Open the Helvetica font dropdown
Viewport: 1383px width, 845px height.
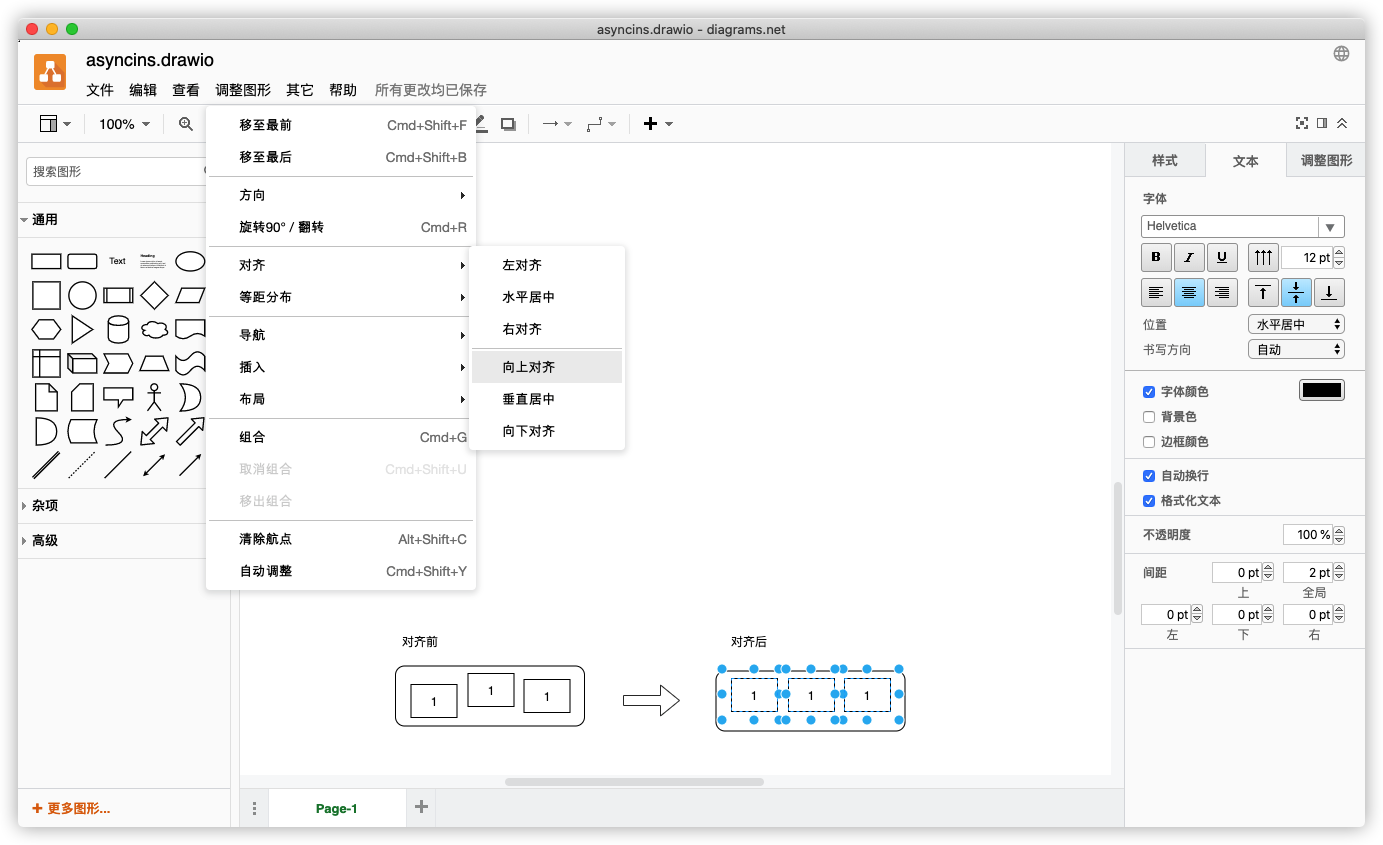coord(1242,227)
